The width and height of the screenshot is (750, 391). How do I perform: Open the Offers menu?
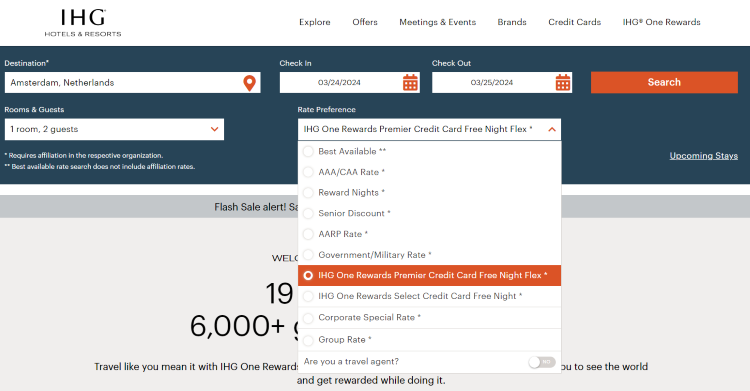click(x=365, y=22)
